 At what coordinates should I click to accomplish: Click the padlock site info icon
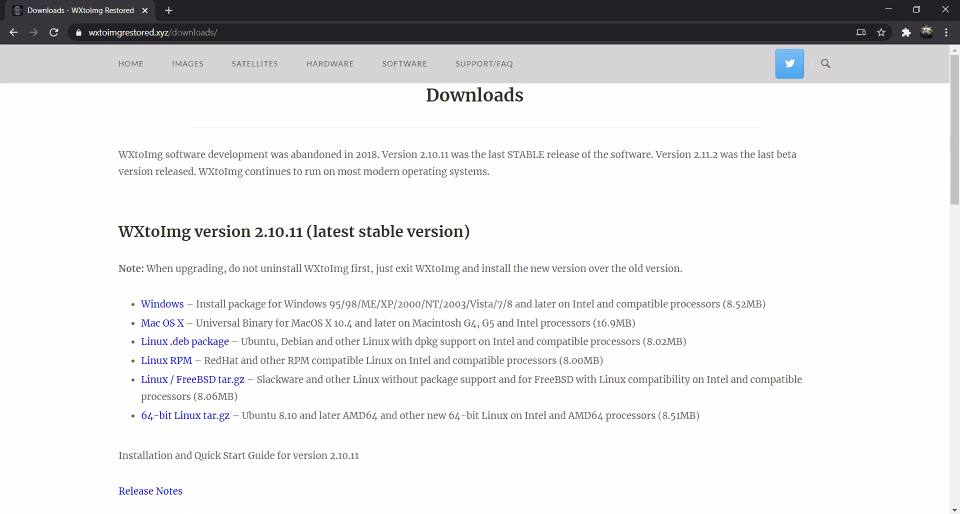coord(78,32)
